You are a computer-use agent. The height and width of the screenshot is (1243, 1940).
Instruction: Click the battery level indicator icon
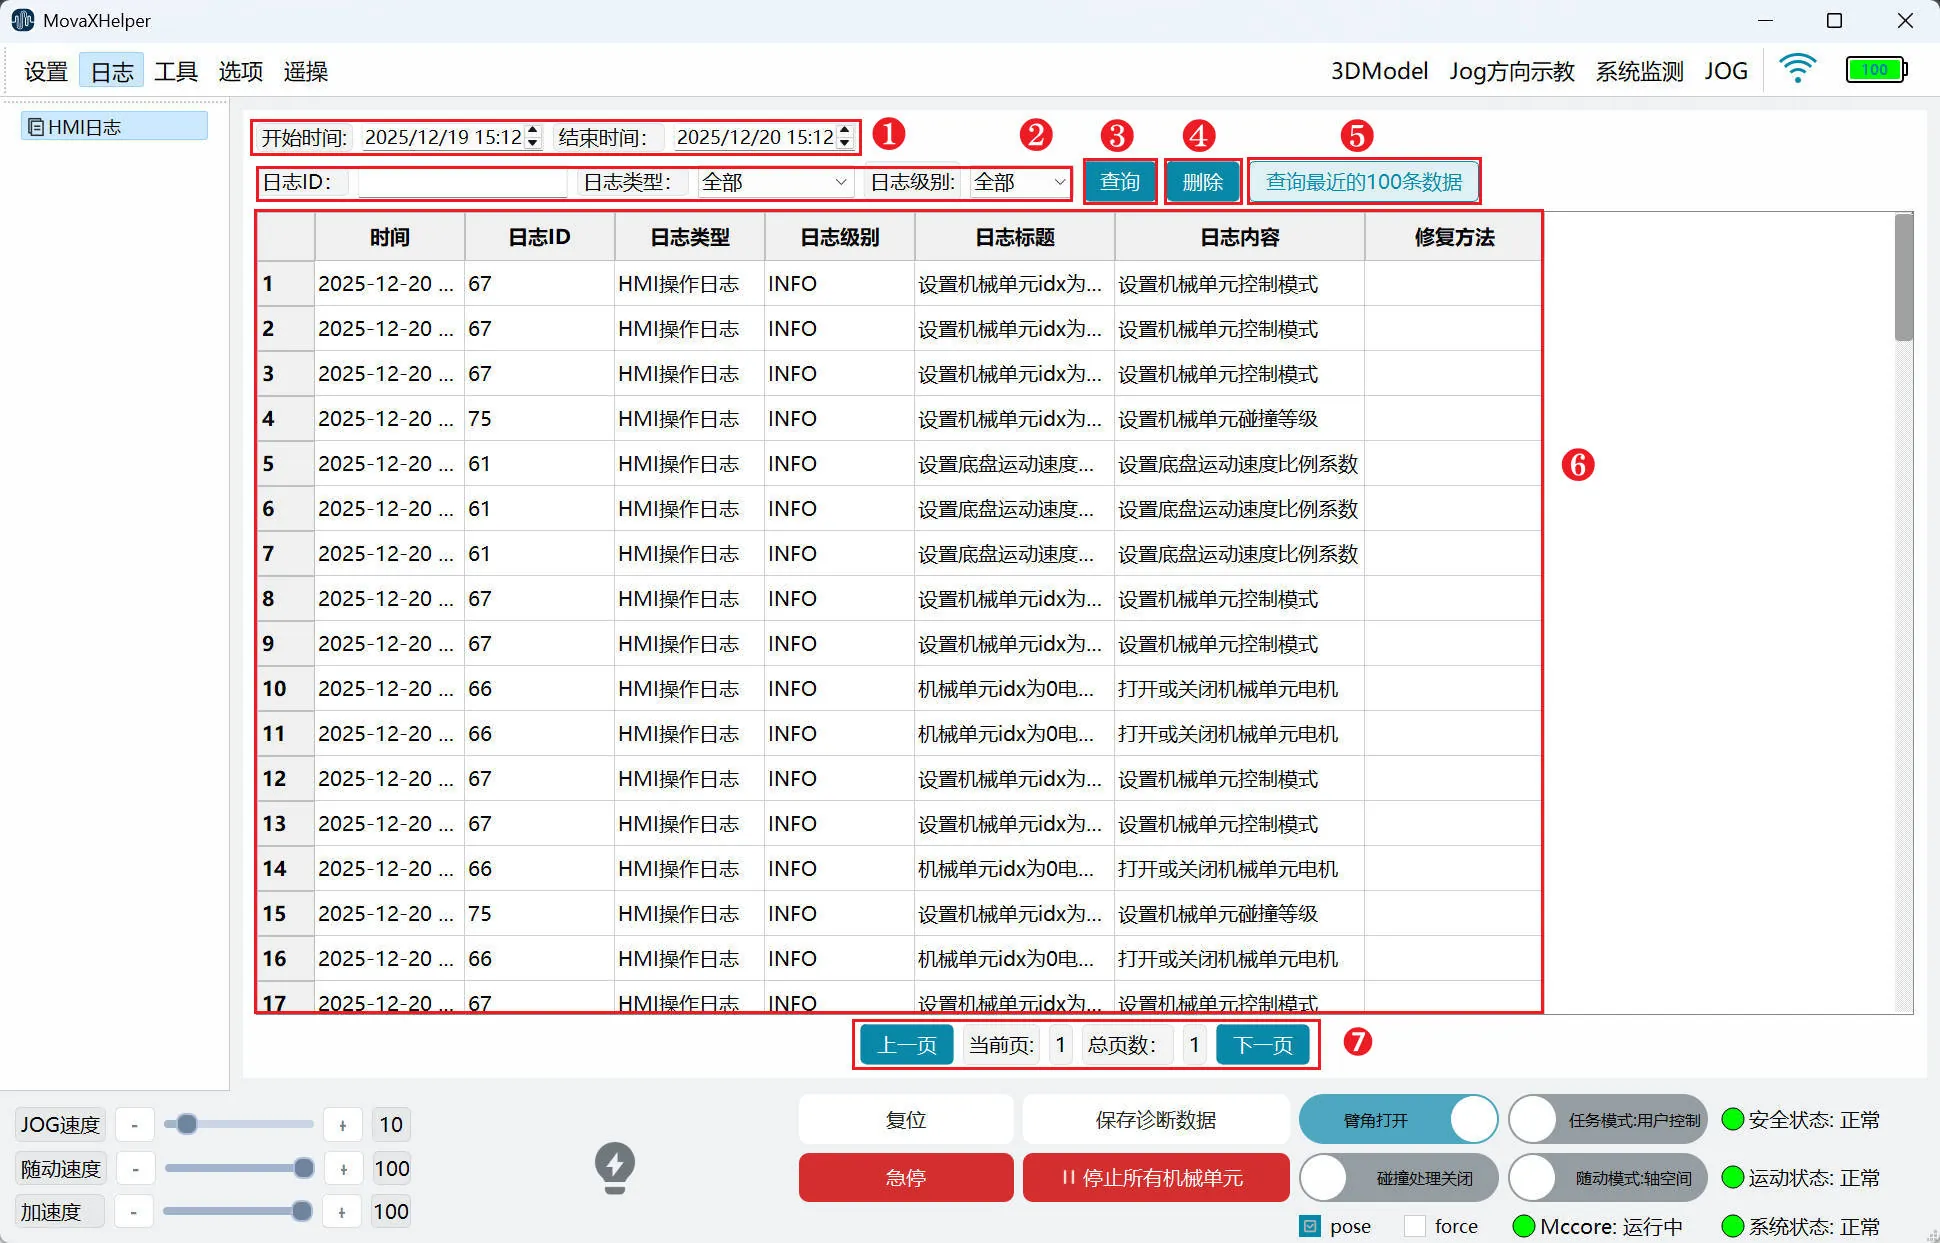click(x=1876, y=70)
